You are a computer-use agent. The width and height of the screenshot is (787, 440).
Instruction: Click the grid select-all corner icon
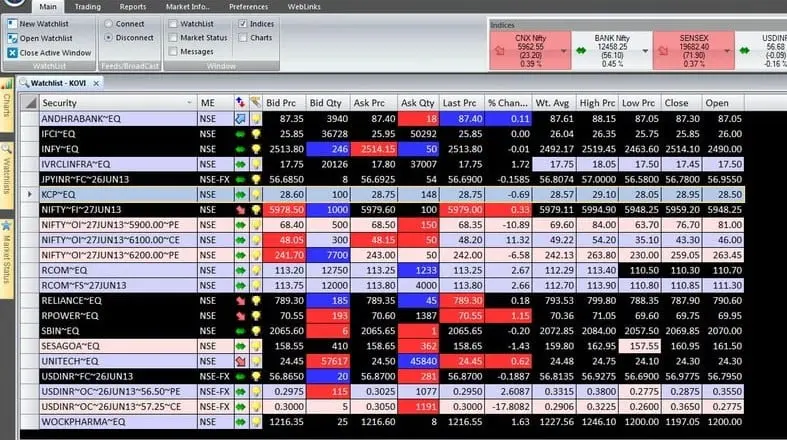[30, 103]
